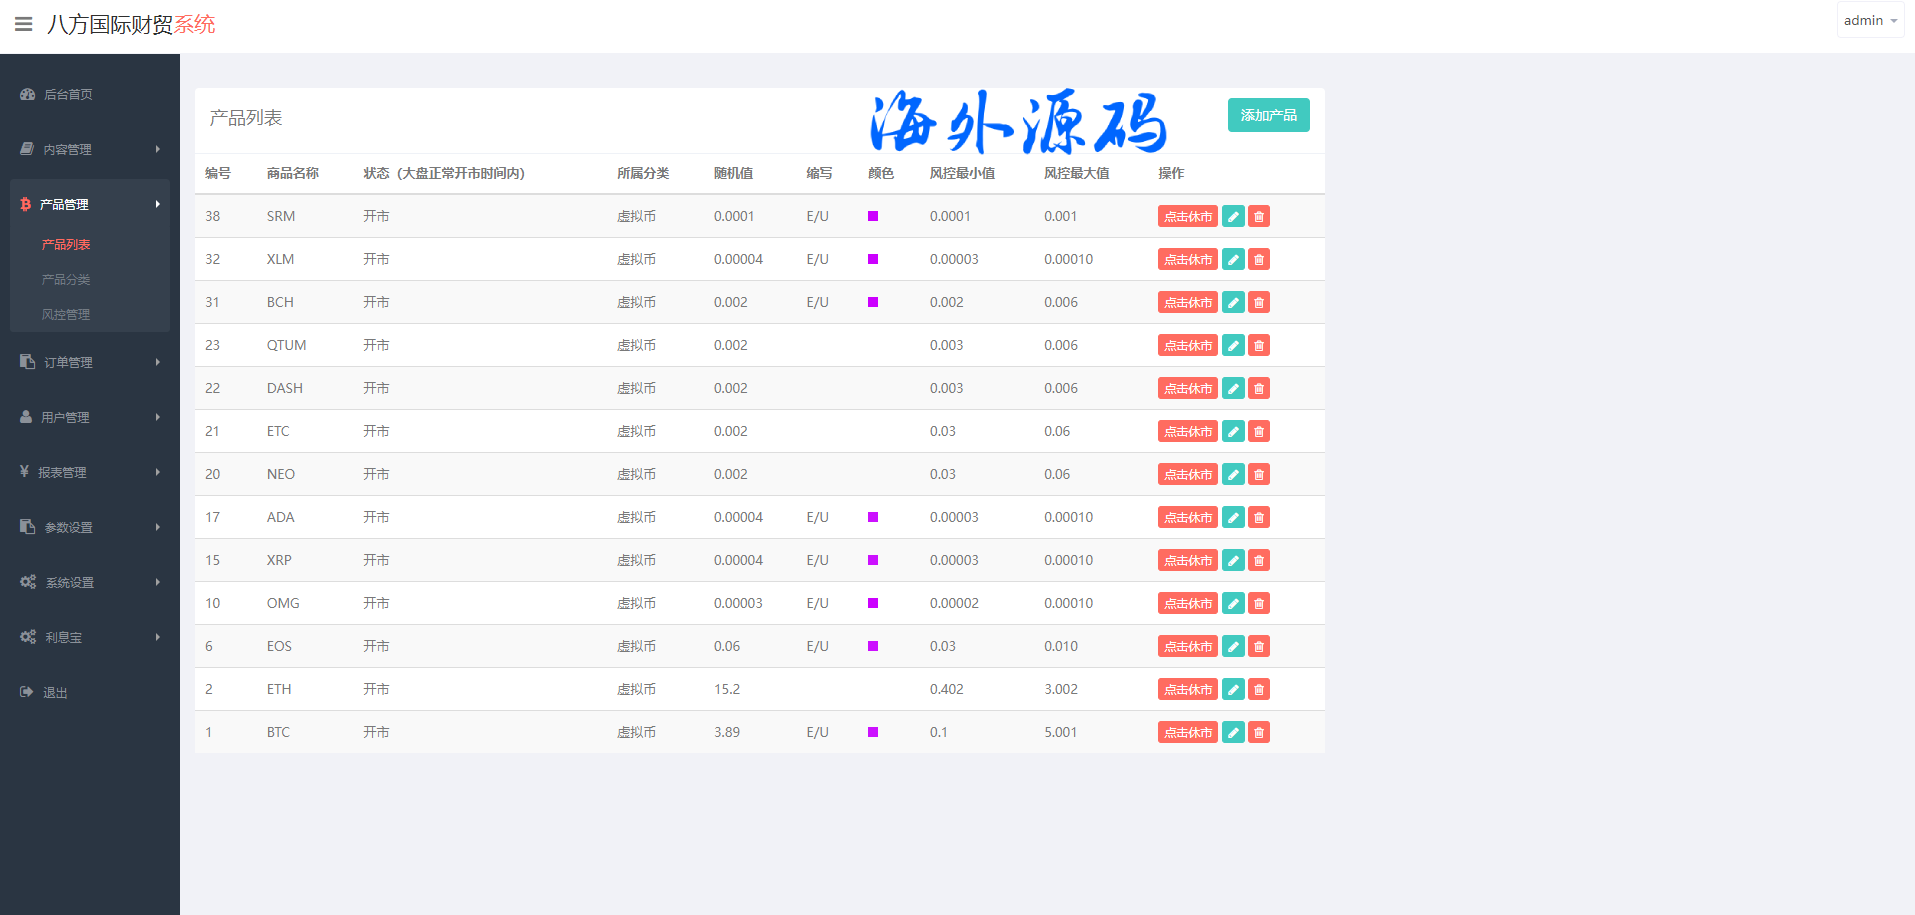Expand the 订单管理 sidebar menu

(89, 362)
